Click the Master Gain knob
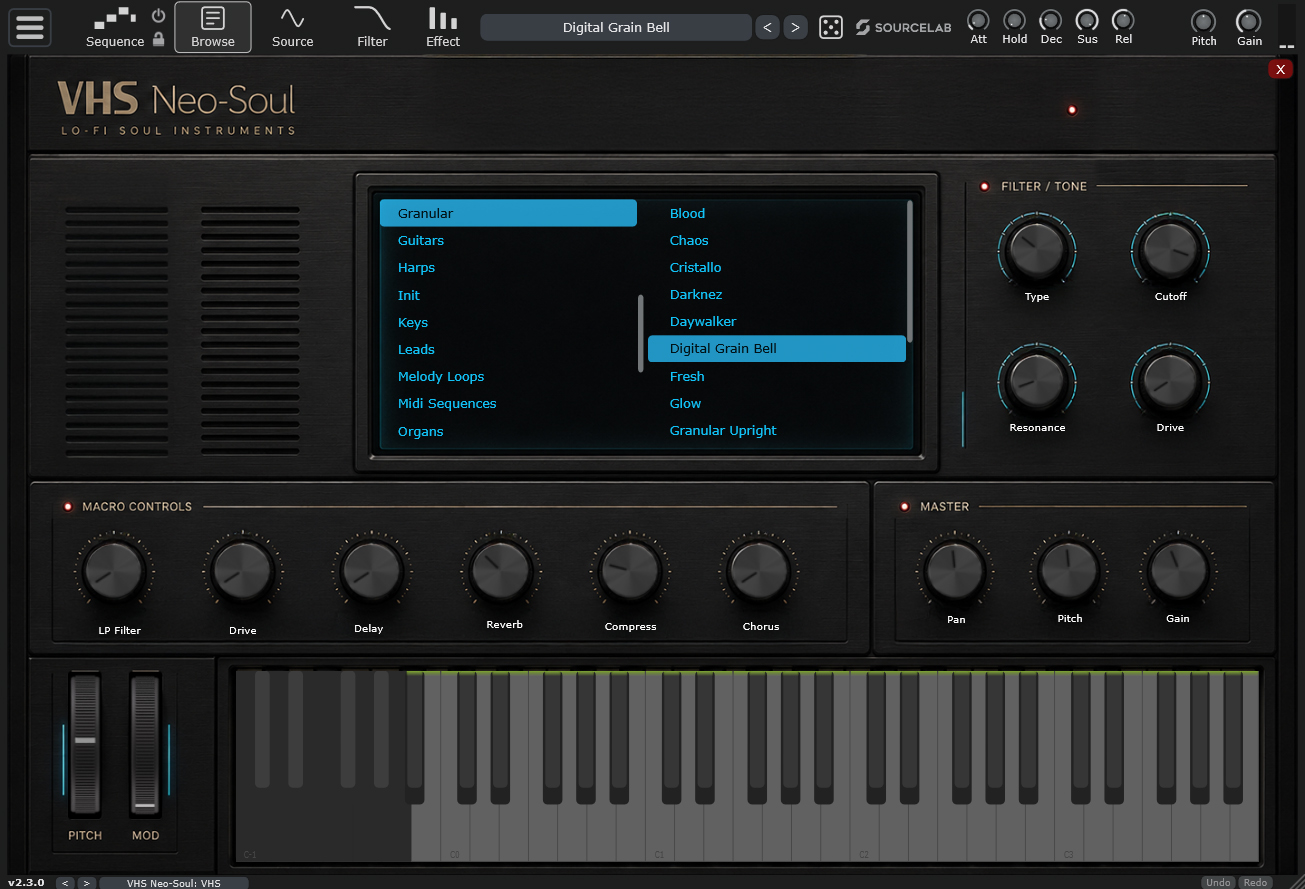 pyautogui.click(x=1178, y=570)
